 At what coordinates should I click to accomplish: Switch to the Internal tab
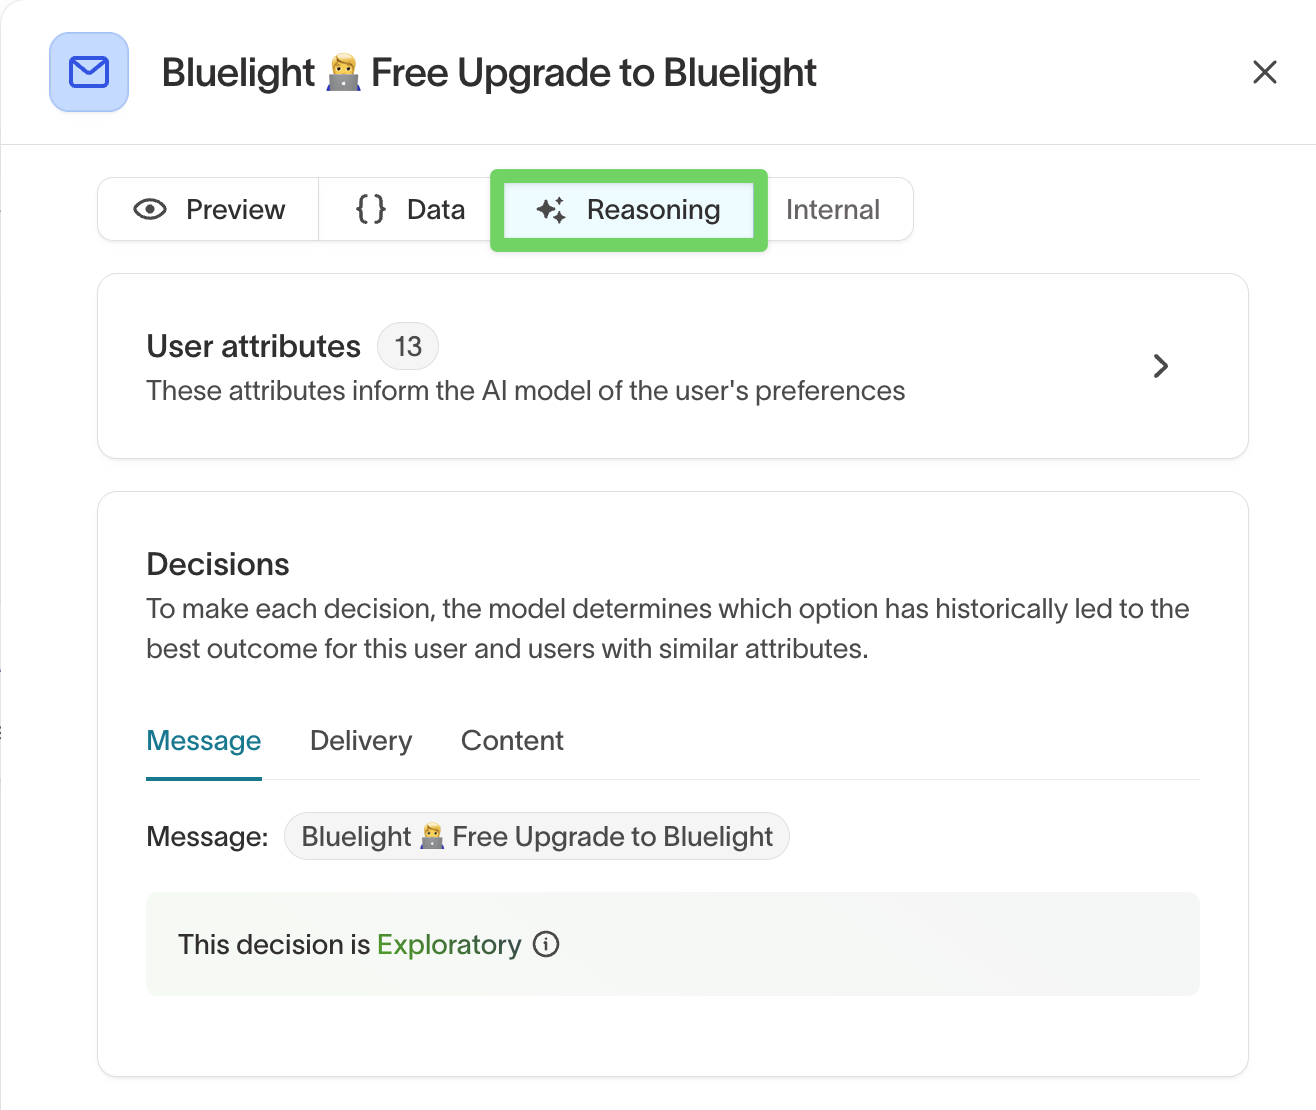tap(832, 209)
